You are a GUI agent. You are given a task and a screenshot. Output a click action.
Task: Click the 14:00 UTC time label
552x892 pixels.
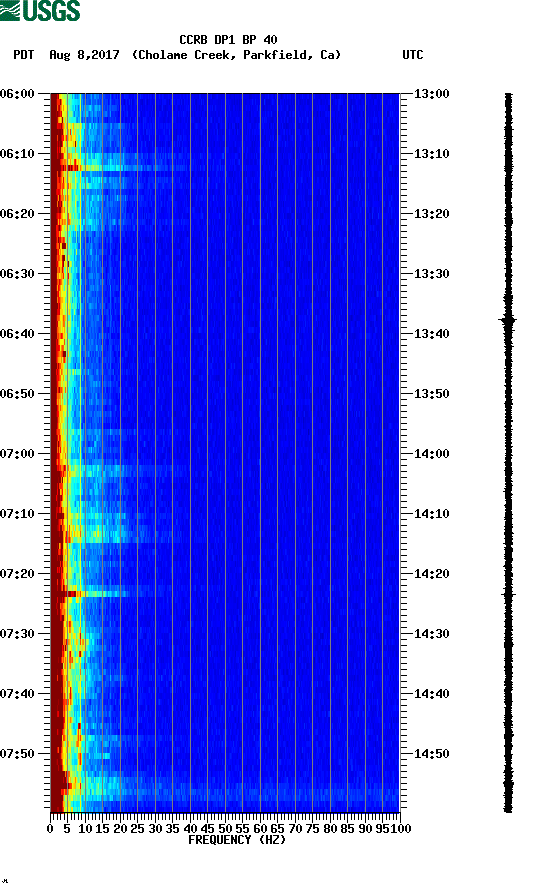(x=431, y=454)
